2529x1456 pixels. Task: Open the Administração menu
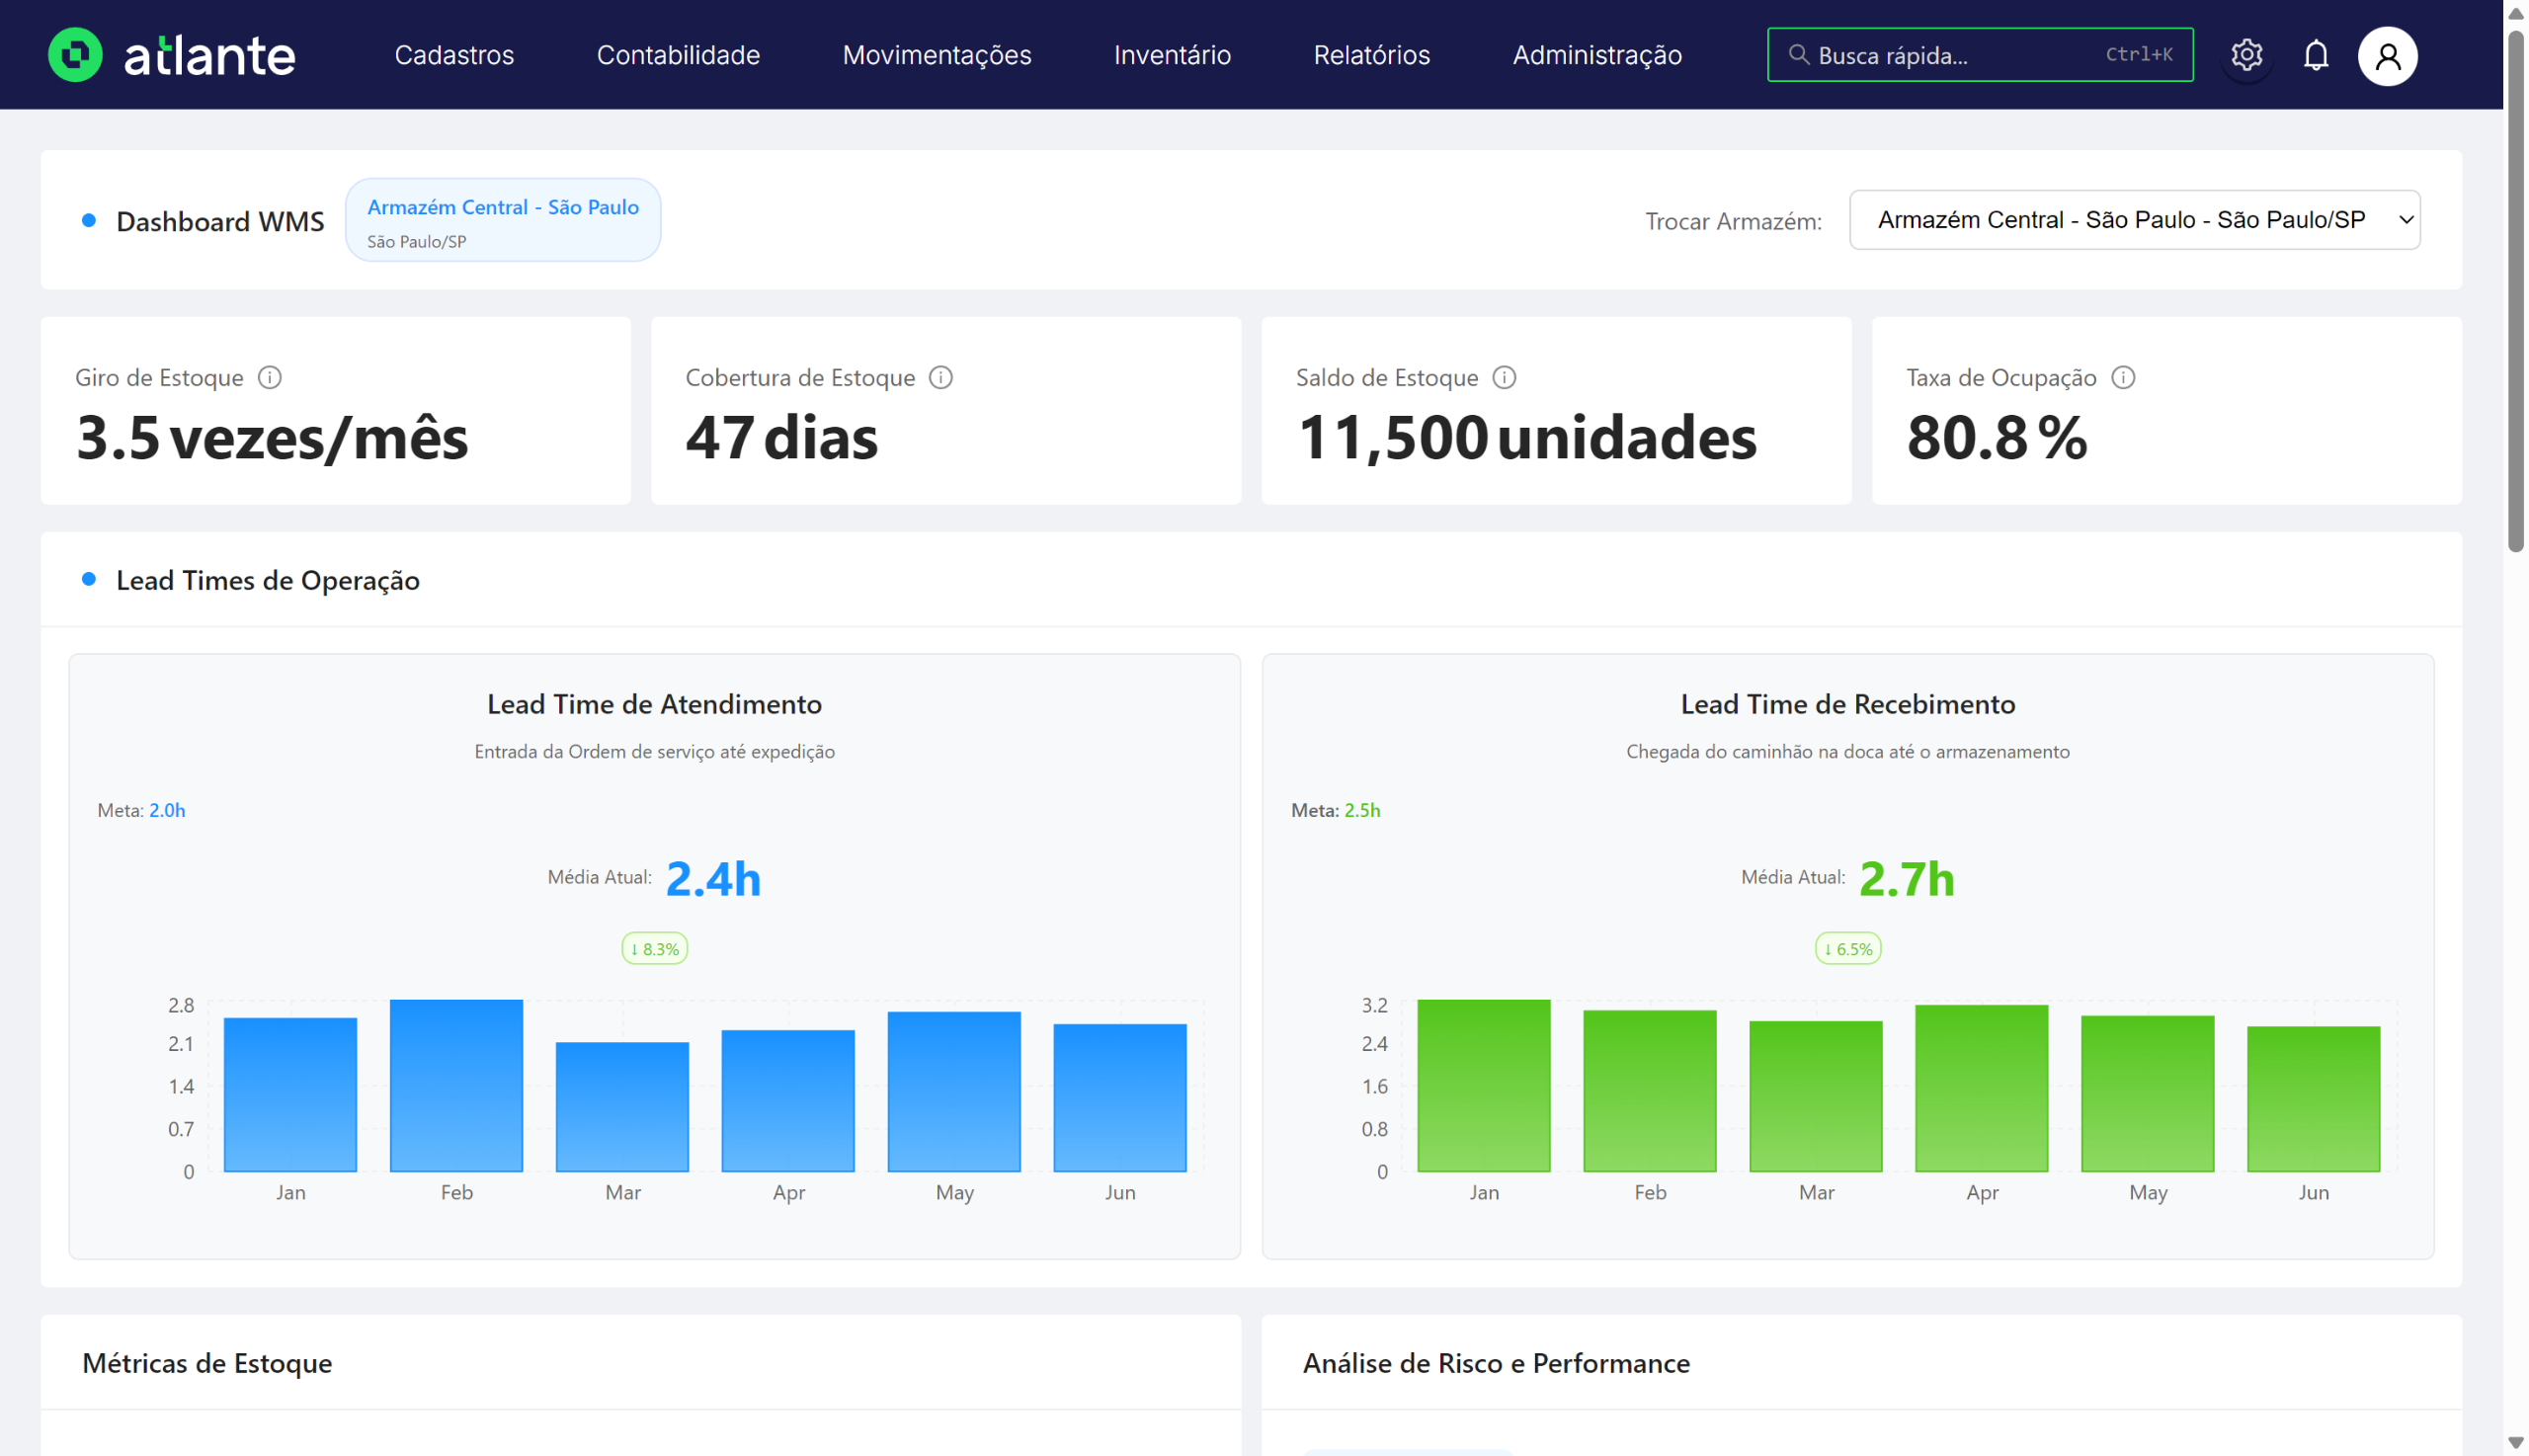(1596, 55)
